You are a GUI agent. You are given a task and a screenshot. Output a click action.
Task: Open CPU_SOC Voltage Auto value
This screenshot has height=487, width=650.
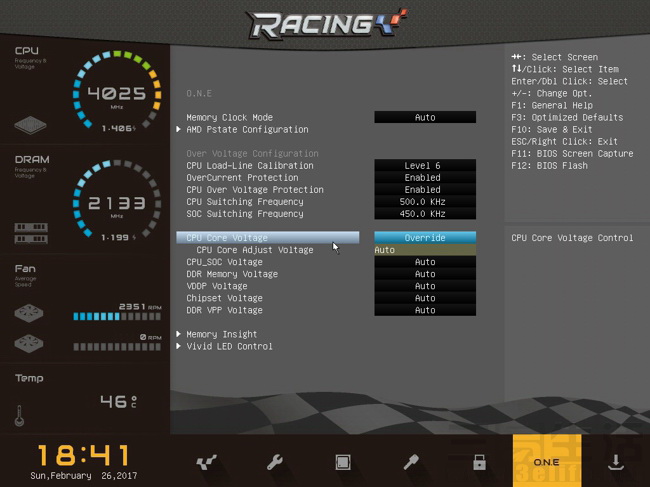tap(425, 262)
